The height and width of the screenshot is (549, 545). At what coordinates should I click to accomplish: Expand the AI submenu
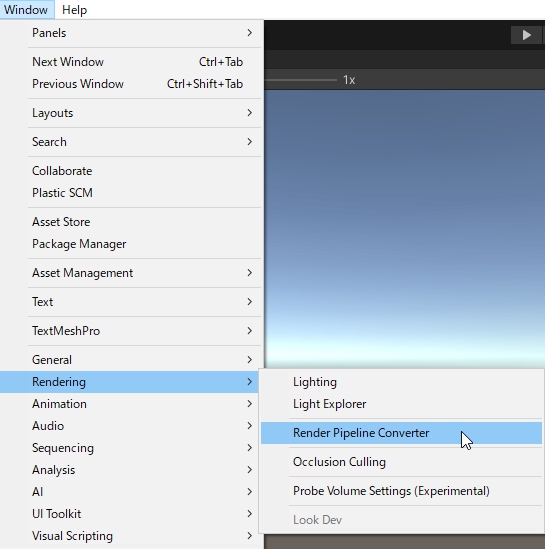[x=130, y=492]
